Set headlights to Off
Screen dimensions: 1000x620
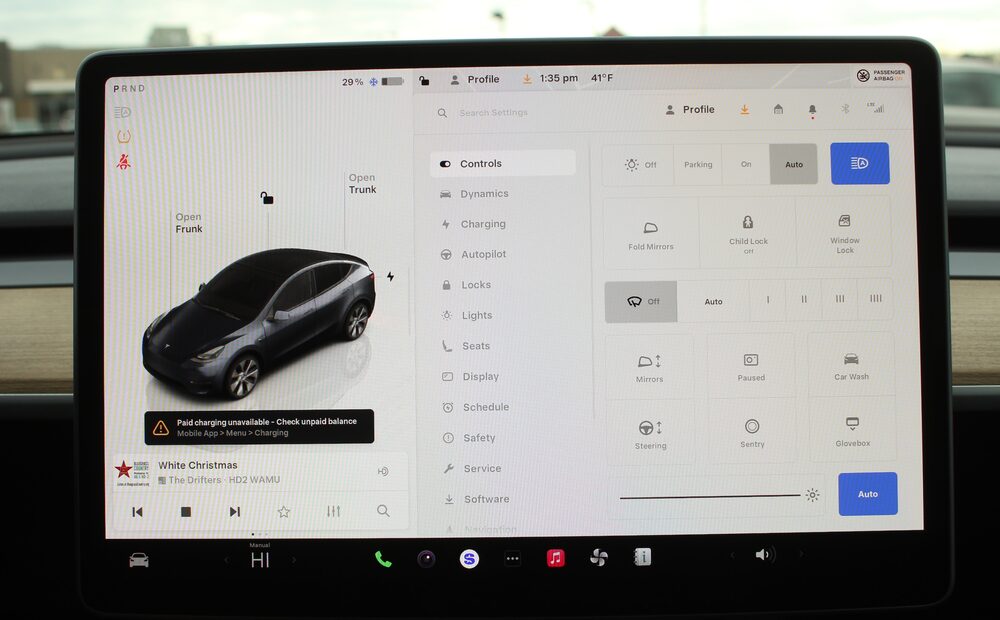[x=640, y=165]
